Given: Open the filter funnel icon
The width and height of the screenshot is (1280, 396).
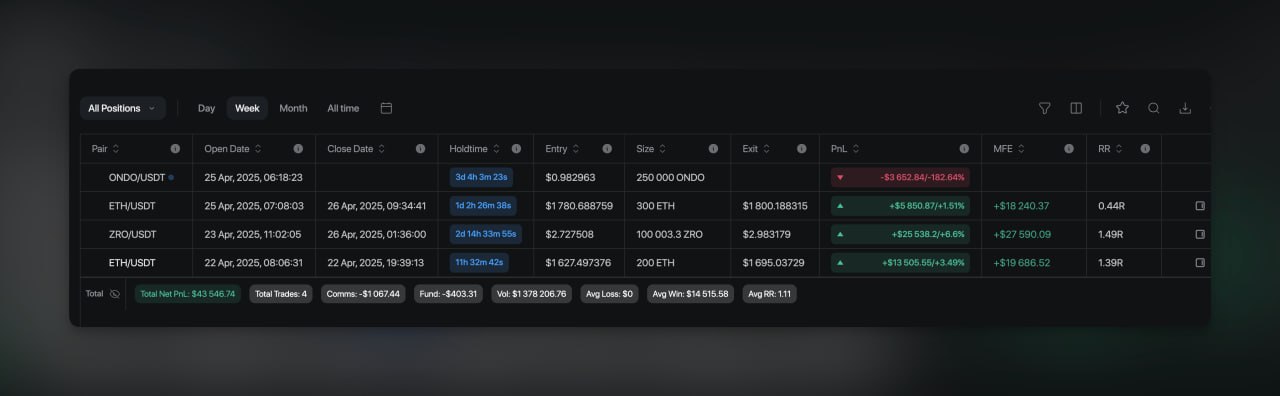Looking at the screenshot, I should [1044, 108].
